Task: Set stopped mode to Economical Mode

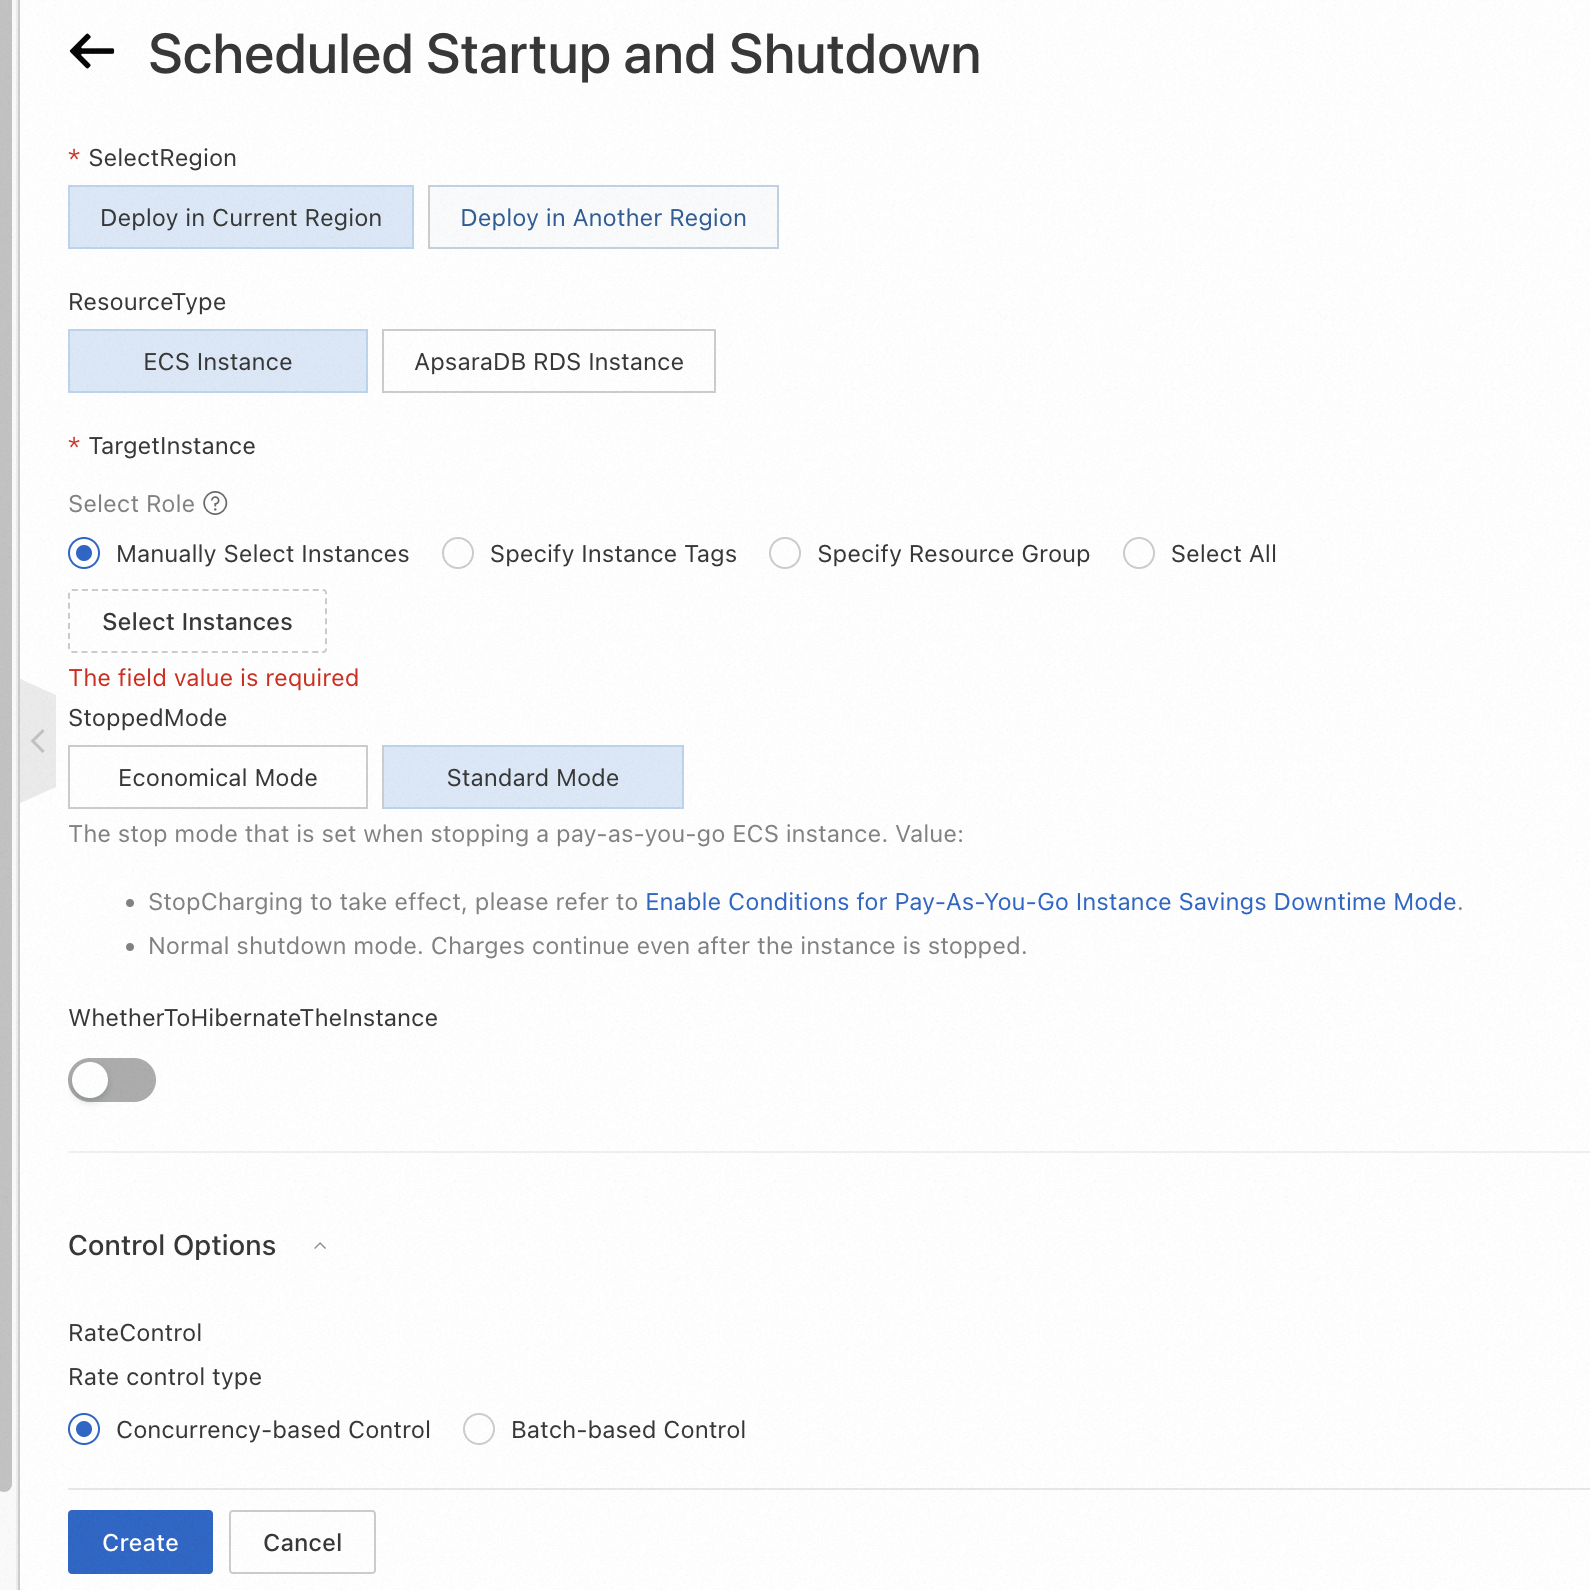Action: (x=218, y=777)
